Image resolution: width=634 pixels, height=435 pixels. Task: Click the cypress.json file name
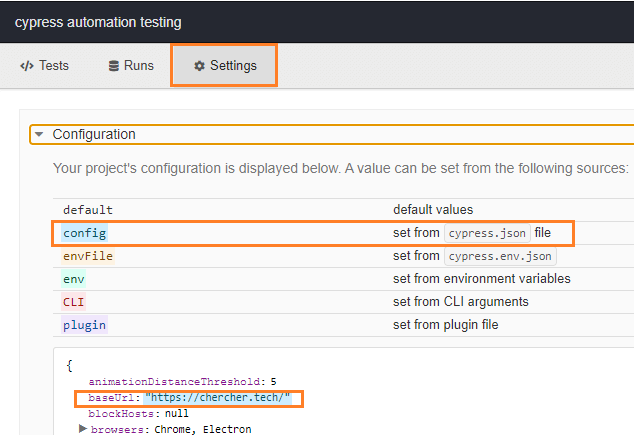[x=487, y=233]
